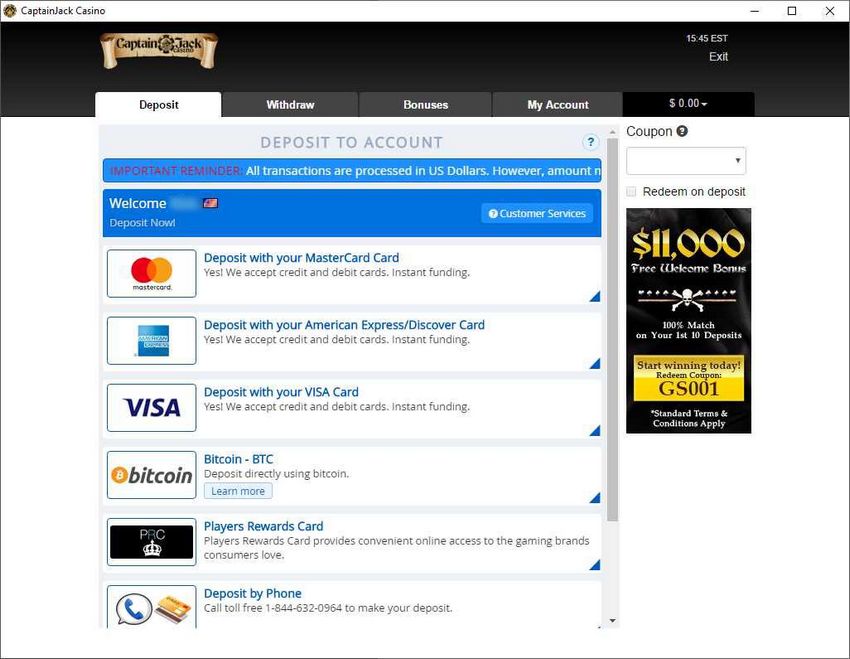
Task: Click the Customer Services button
Action: [x=536, y=212]
